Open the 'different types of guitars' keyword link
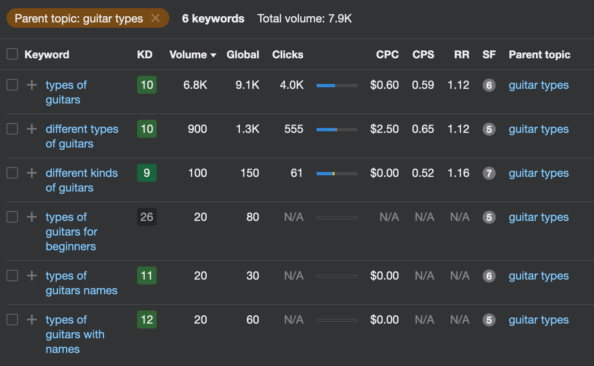Image resolution: width=594 pixels, height=366 pixels. 82,136
